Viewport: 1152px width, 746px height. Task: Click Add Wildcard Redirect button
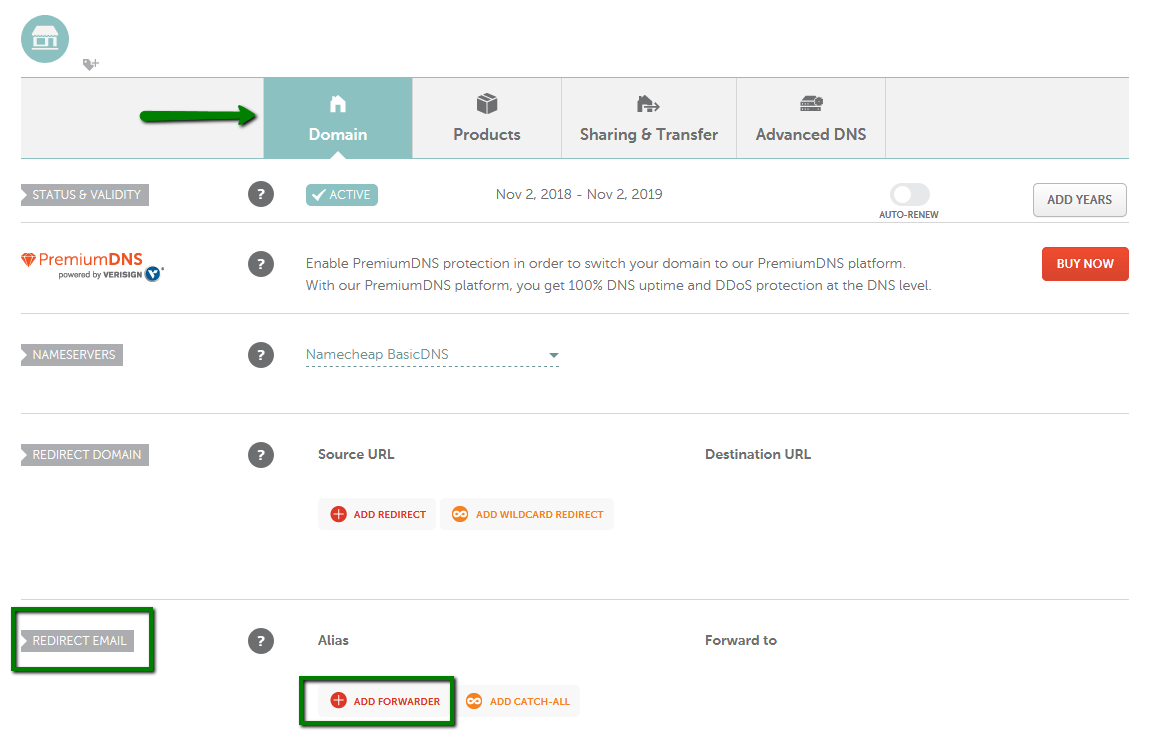[528, 514]
